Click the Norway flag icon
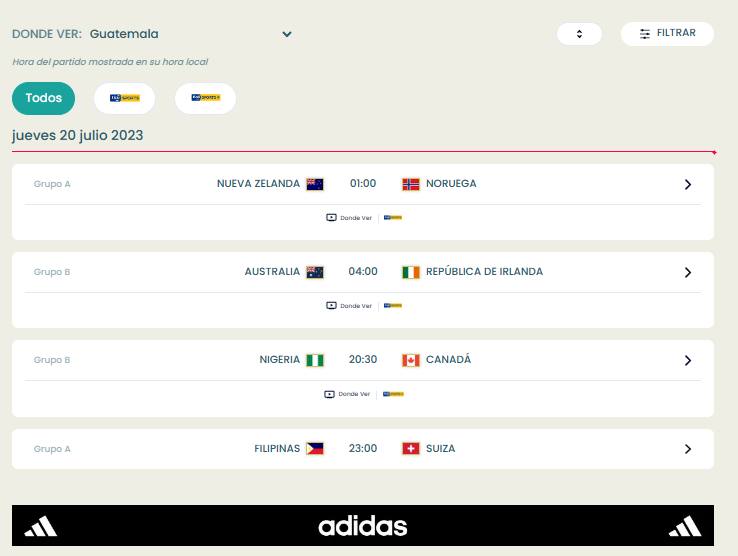The width and height of the screenshot is (738, 556). (x=410, y=184)
